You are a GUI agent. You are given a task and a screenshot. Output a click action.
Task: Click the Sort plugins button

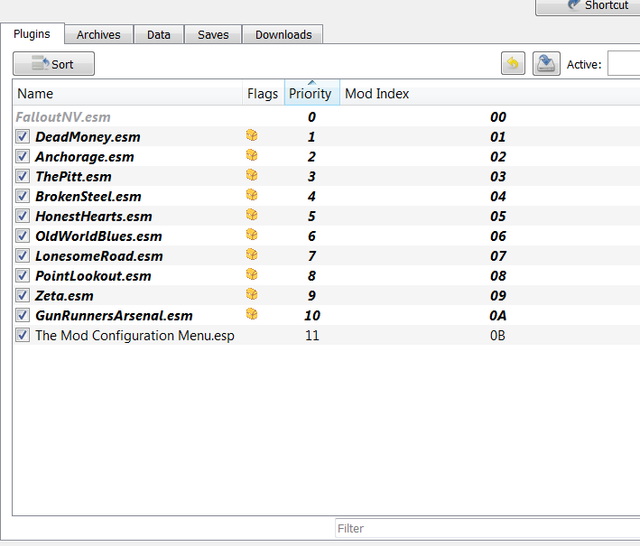pos(53,64)
